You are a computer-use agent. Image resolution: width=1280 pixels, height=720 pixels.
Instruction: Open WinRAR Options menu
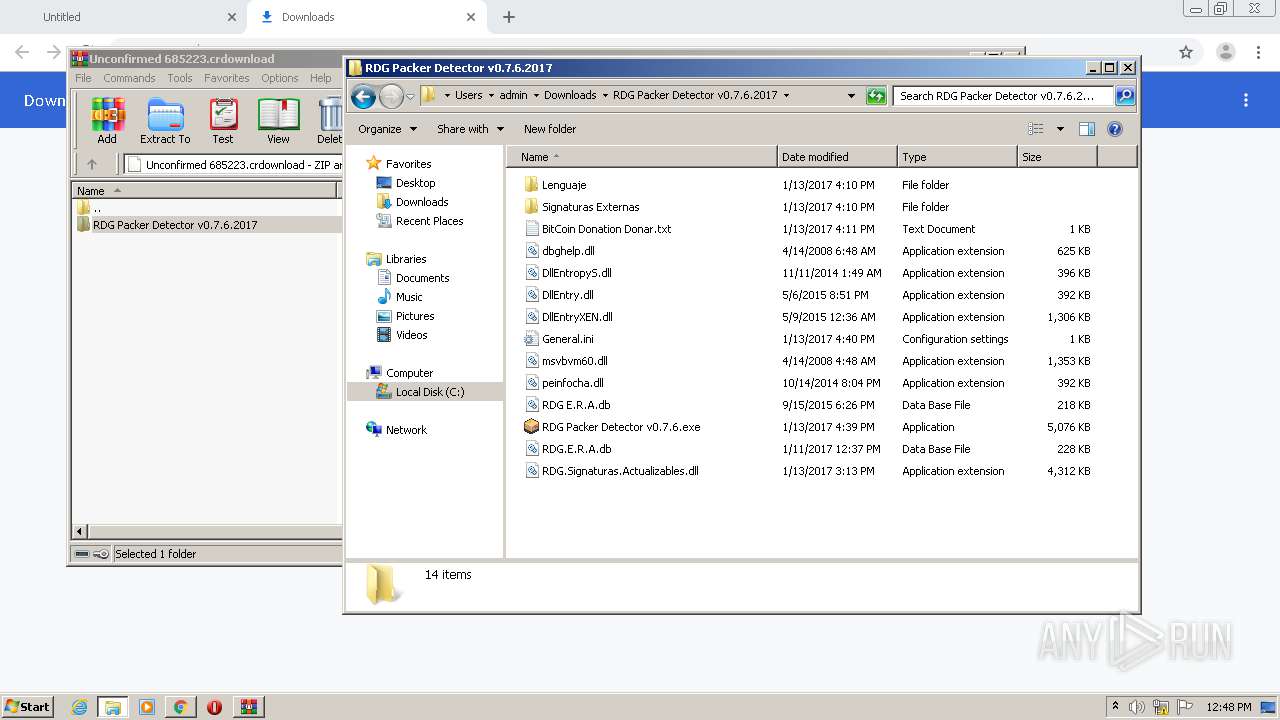point(280,78)
